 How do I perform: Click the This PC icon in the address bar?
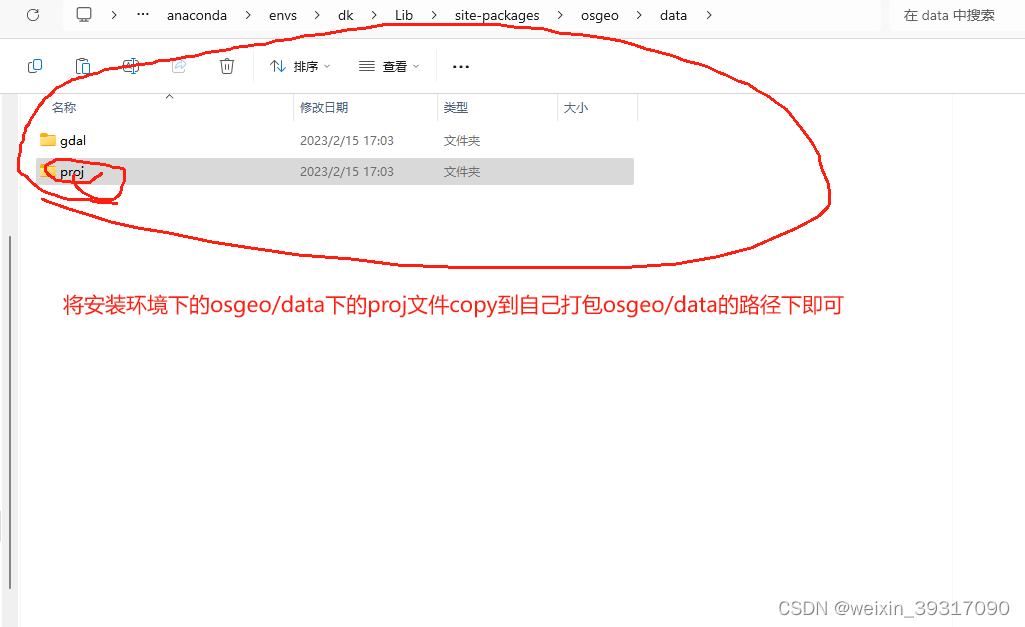coord(84,14)
